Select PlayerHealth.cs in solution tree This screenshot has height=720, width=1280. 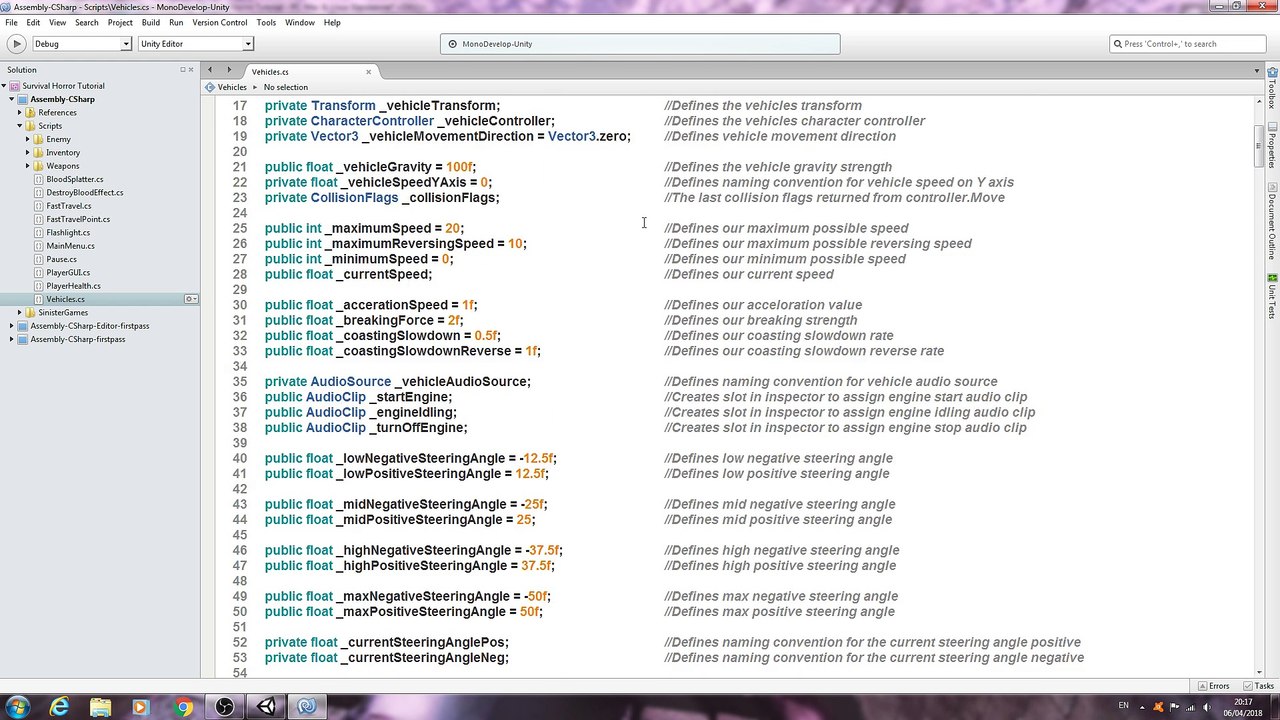[x=73, y=286]
